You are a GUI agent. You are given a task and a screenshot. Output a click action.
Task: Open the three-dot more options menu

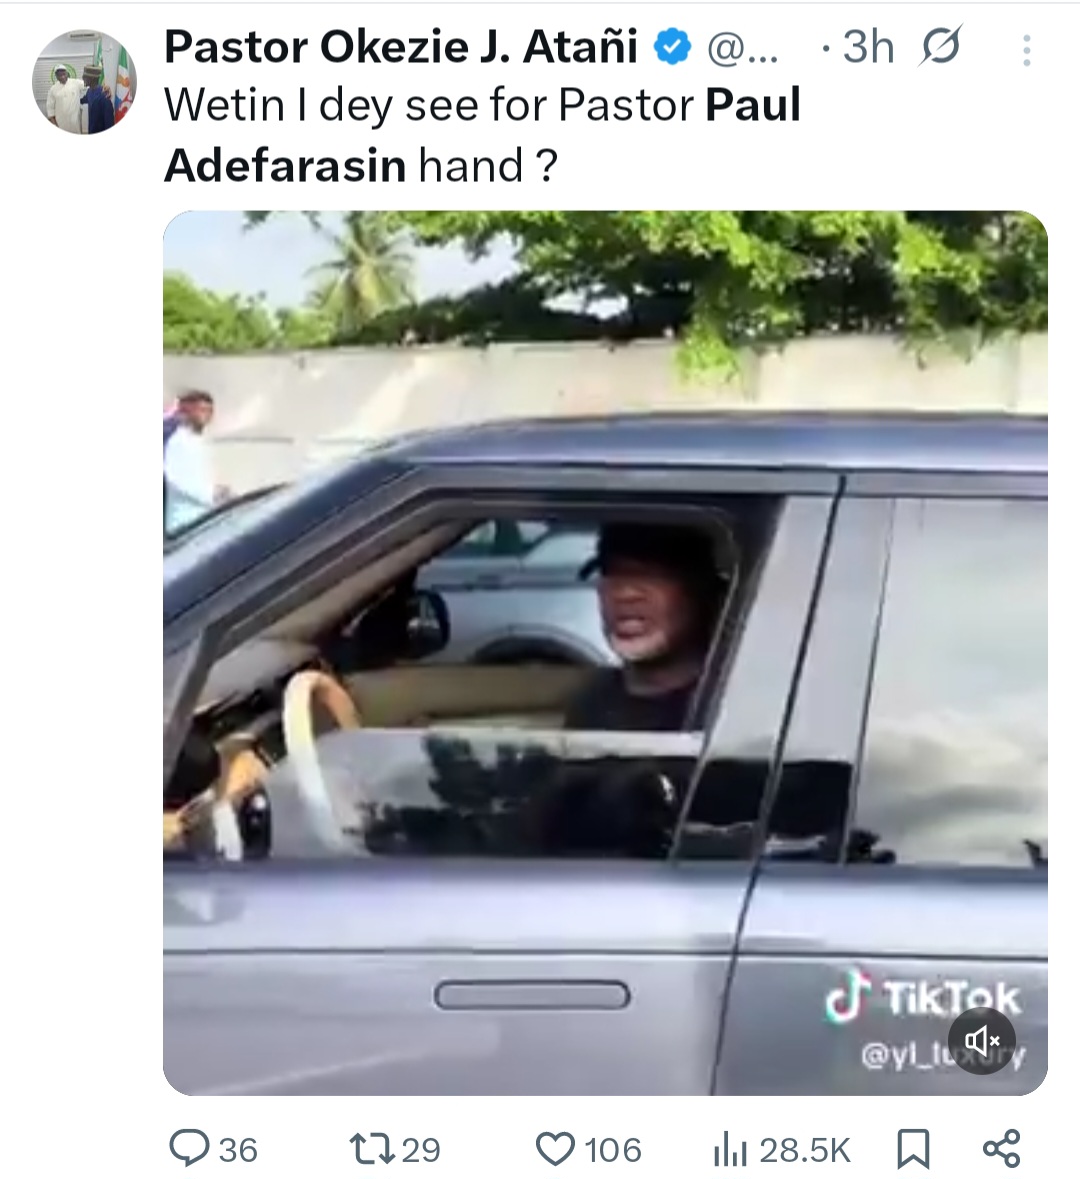1026,50
